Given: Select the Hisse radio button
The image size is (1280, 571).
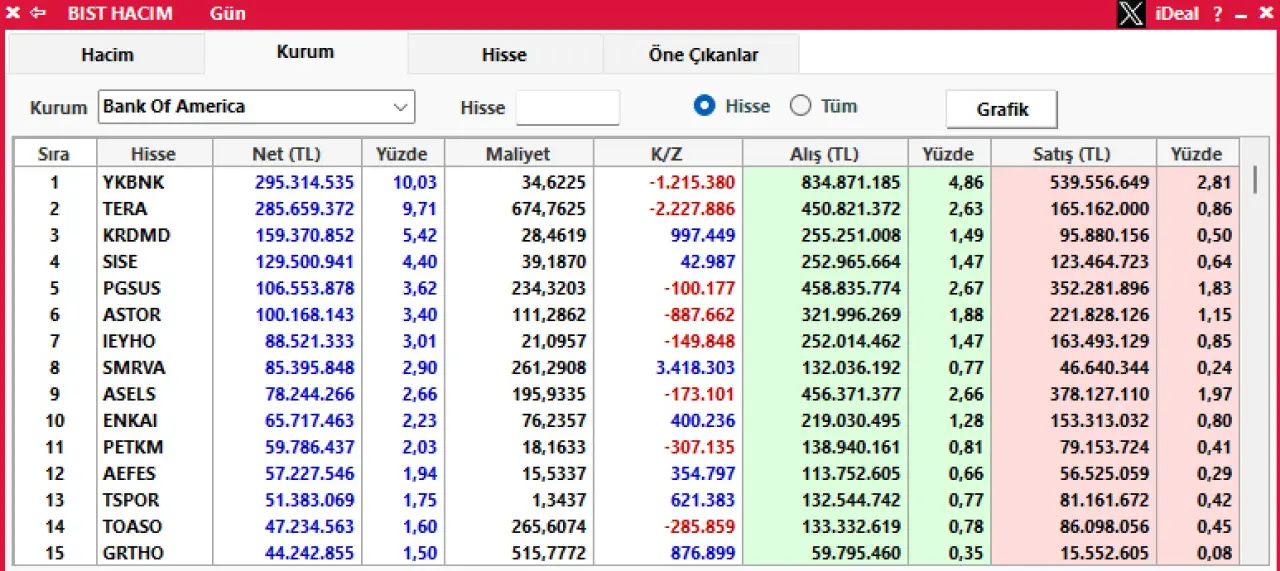Looking at the screenshot, I should coord(705,106).
